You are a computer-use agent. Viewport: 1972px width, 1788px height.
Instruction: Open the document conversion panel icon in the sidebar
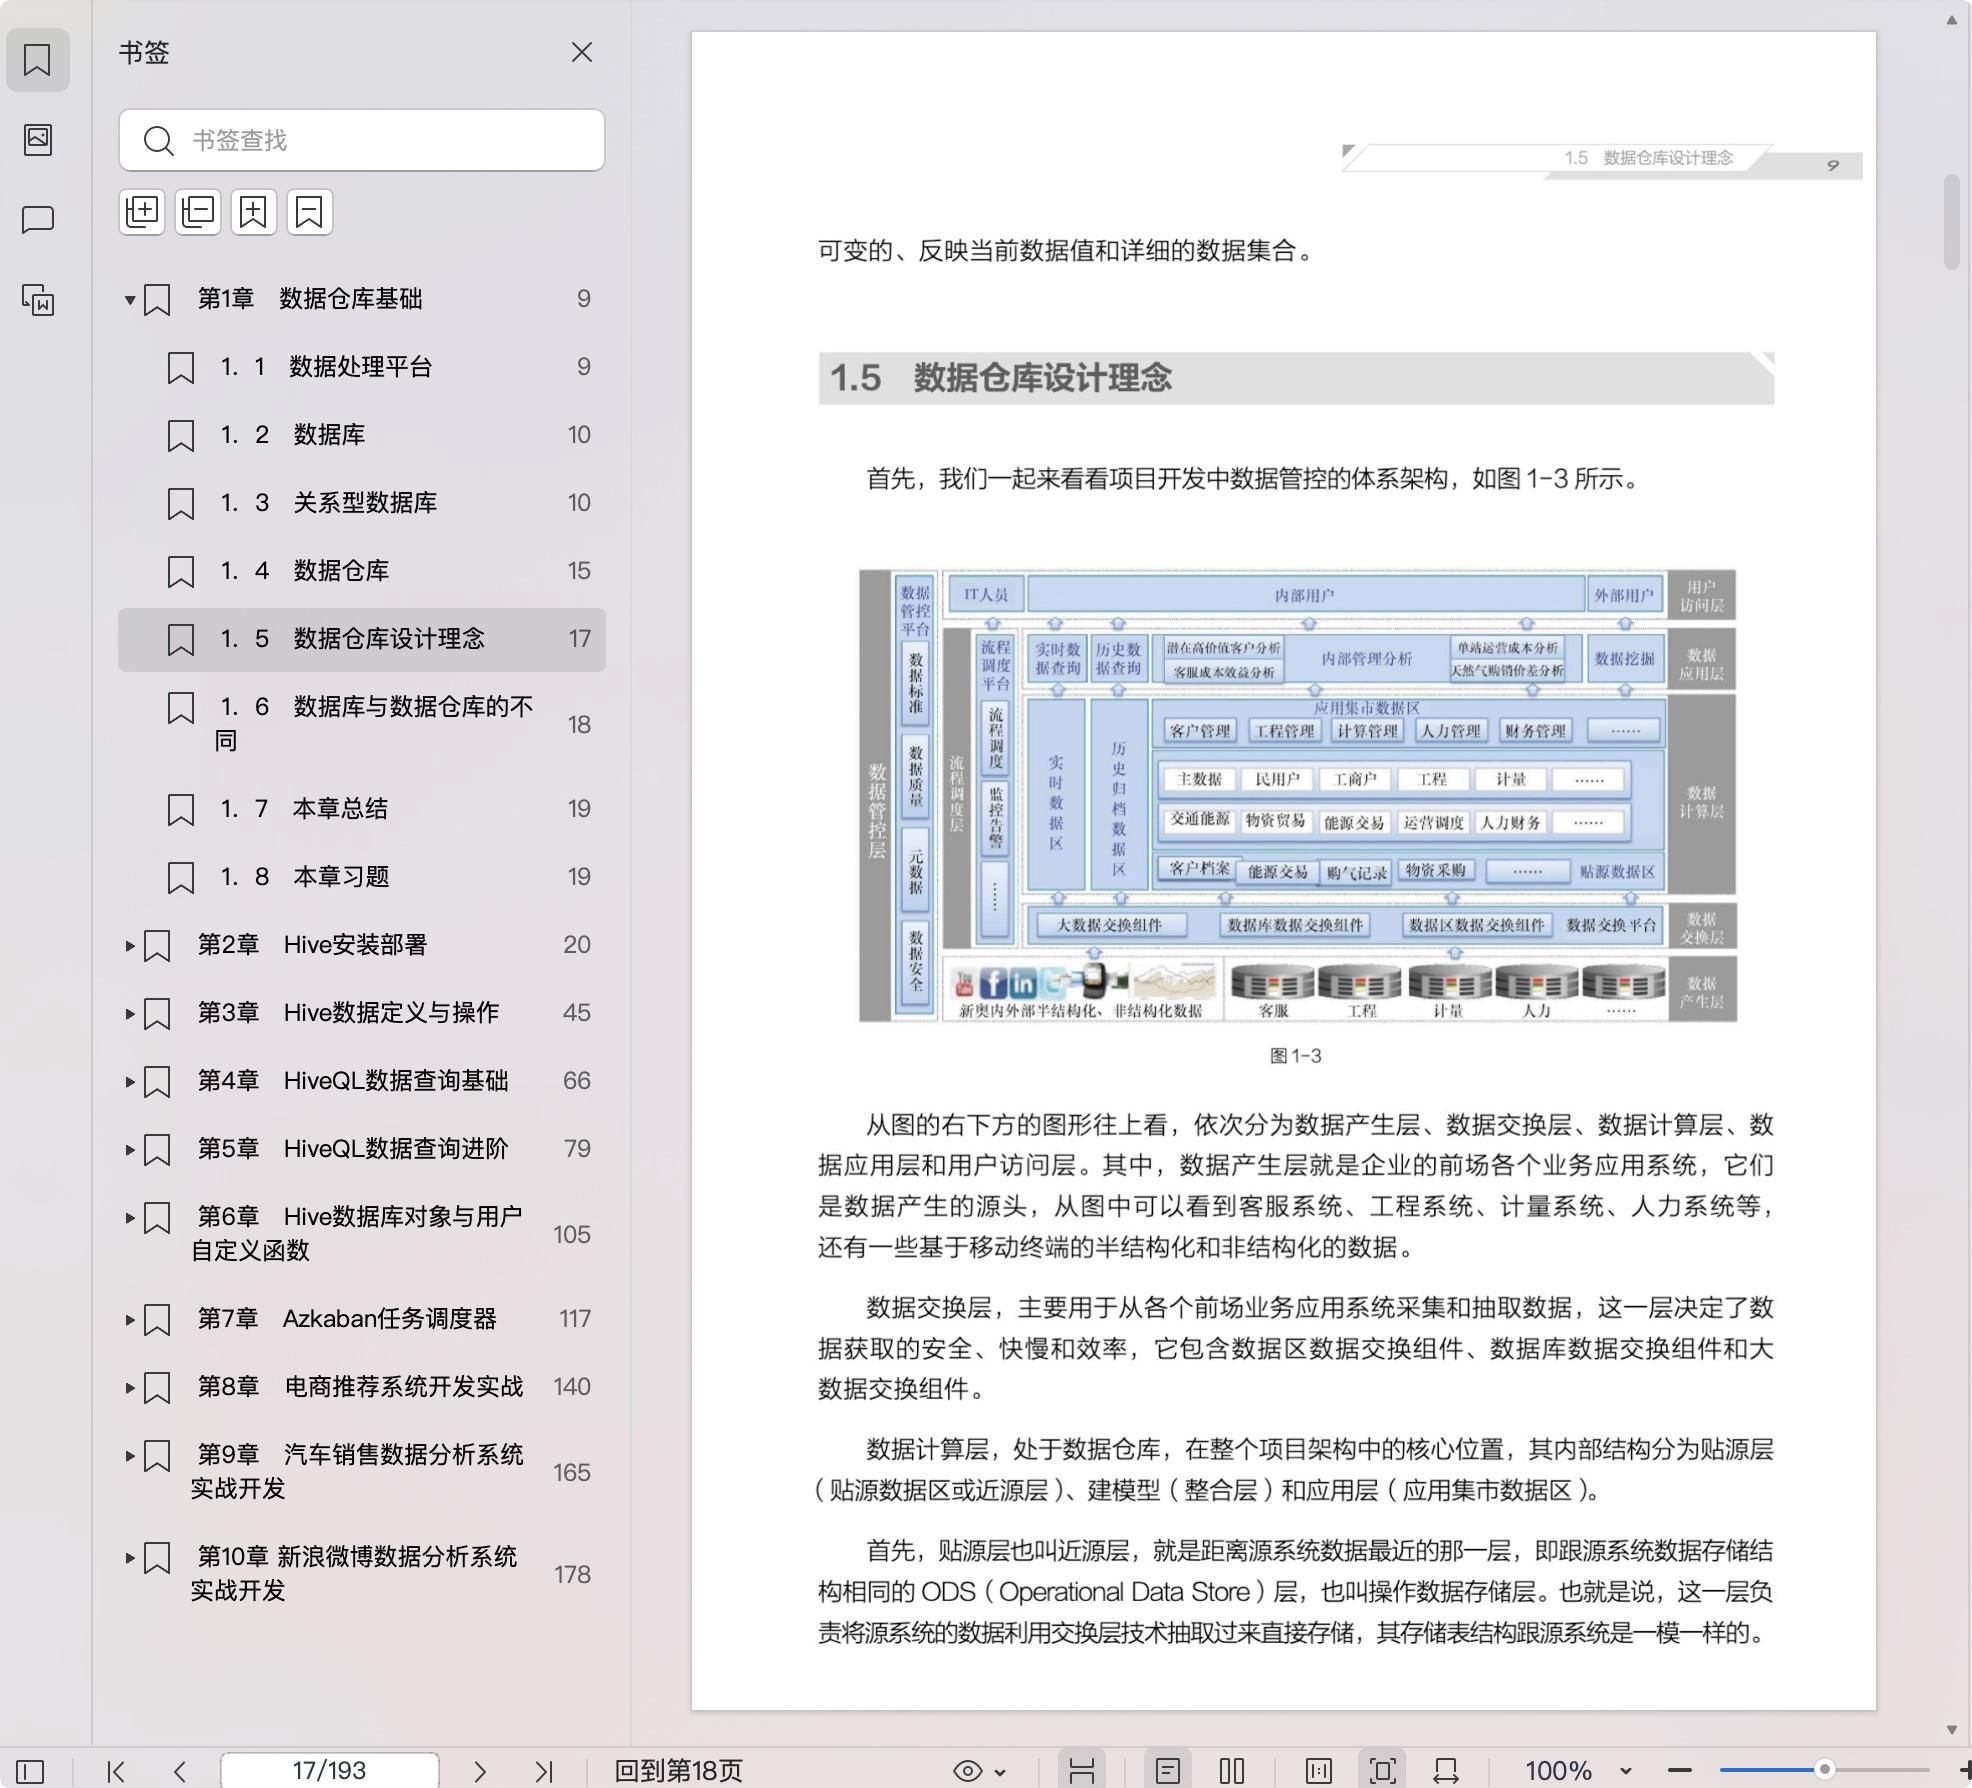click(37, 300)
